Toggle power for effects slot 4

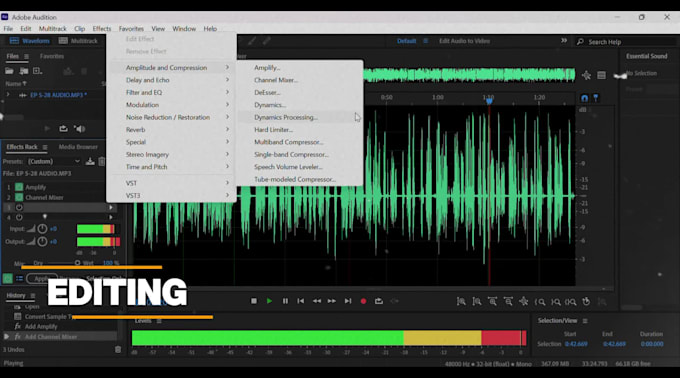click(19, 217)
